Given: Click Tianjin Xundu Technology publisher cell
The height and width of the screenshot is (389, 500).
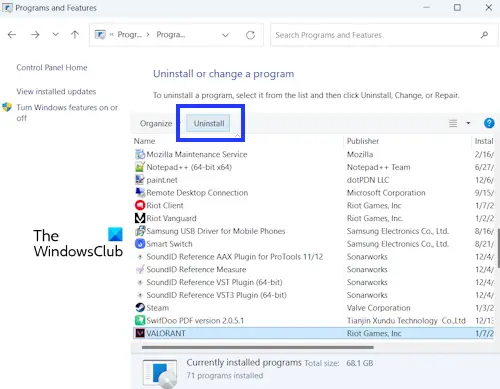Looking at the screenshot, I should [x=406, y=321].
